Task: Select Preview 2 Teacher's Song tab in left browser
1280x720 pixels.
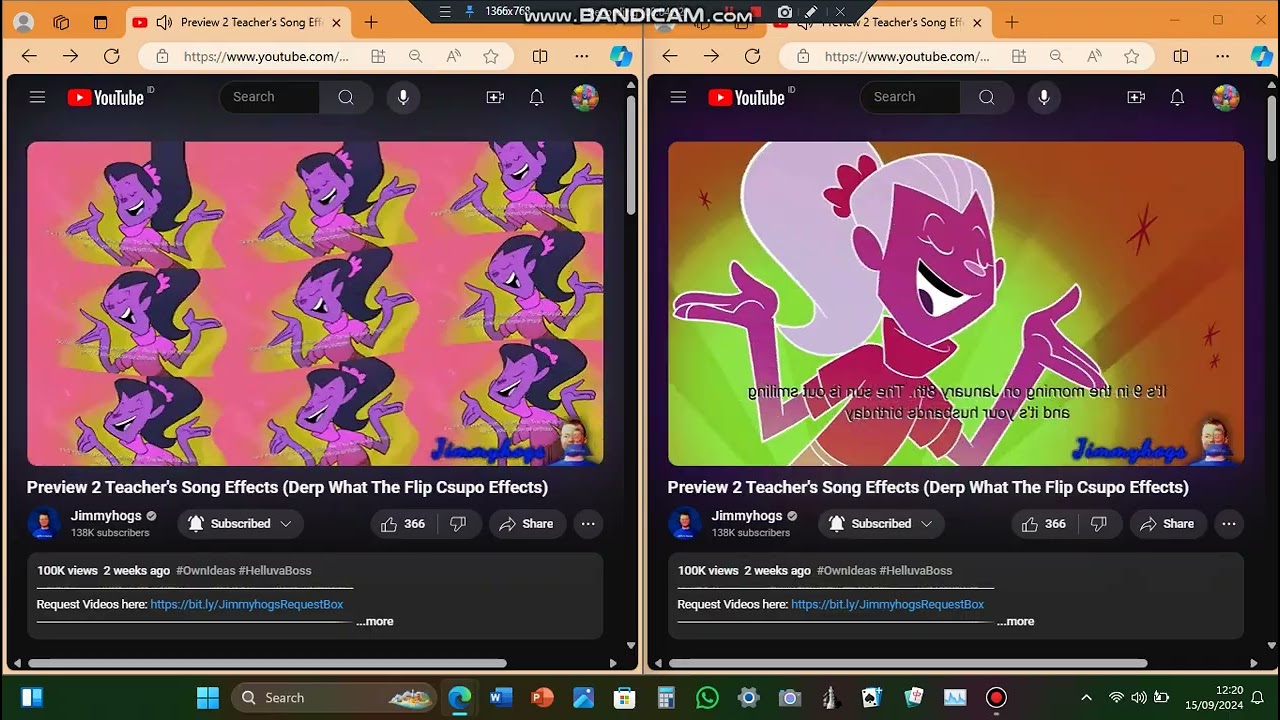Action: [x=238, y=22]
